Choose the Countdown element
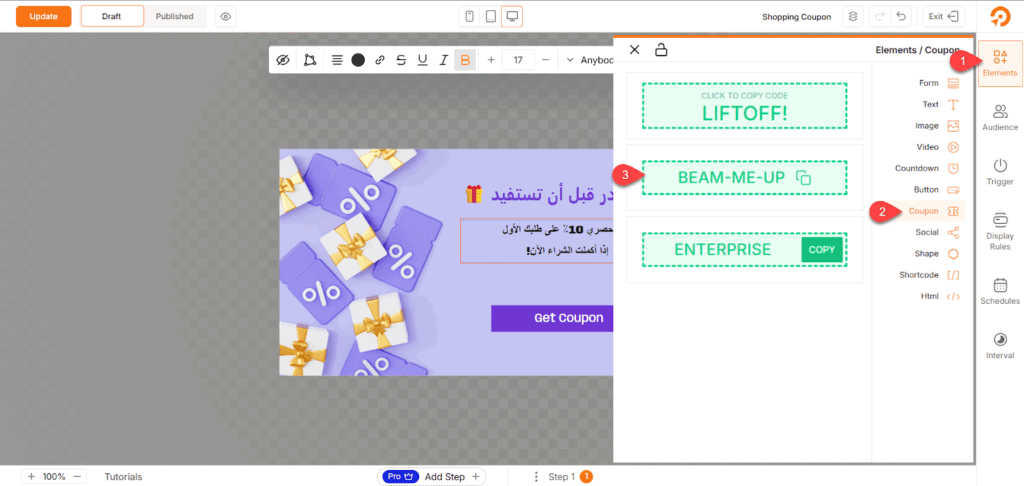The image size is (1024, 486). point(927,169)
